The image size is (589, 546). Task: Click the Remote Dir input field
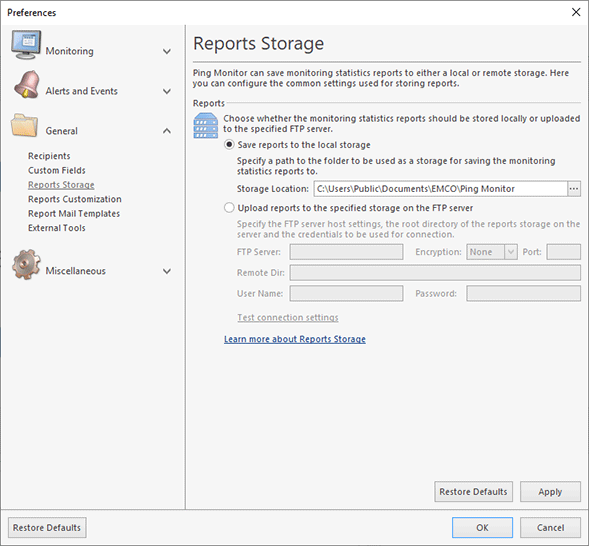(x=435, y=273)
